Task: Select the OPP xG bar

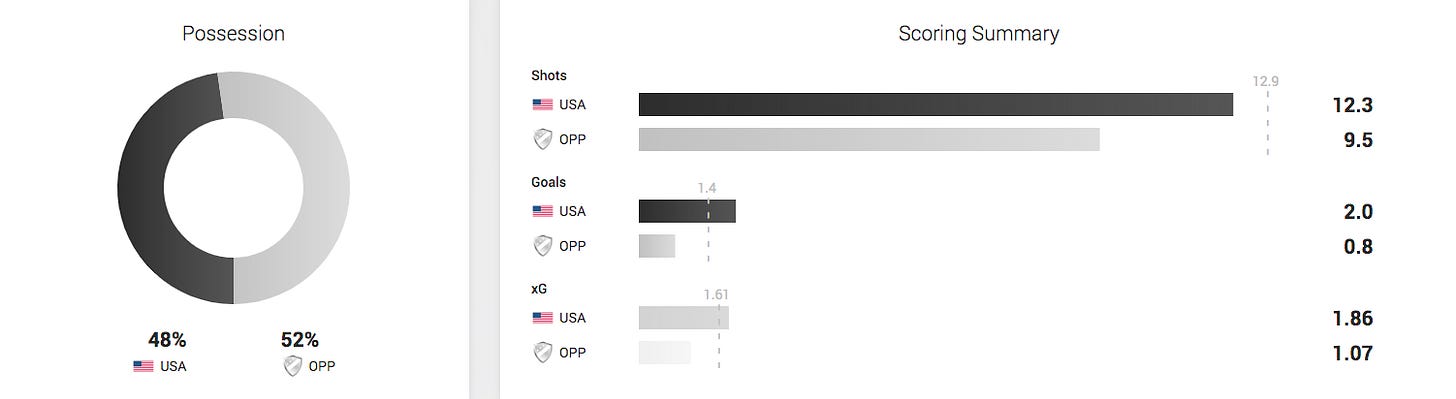Action: coord(665,353)
